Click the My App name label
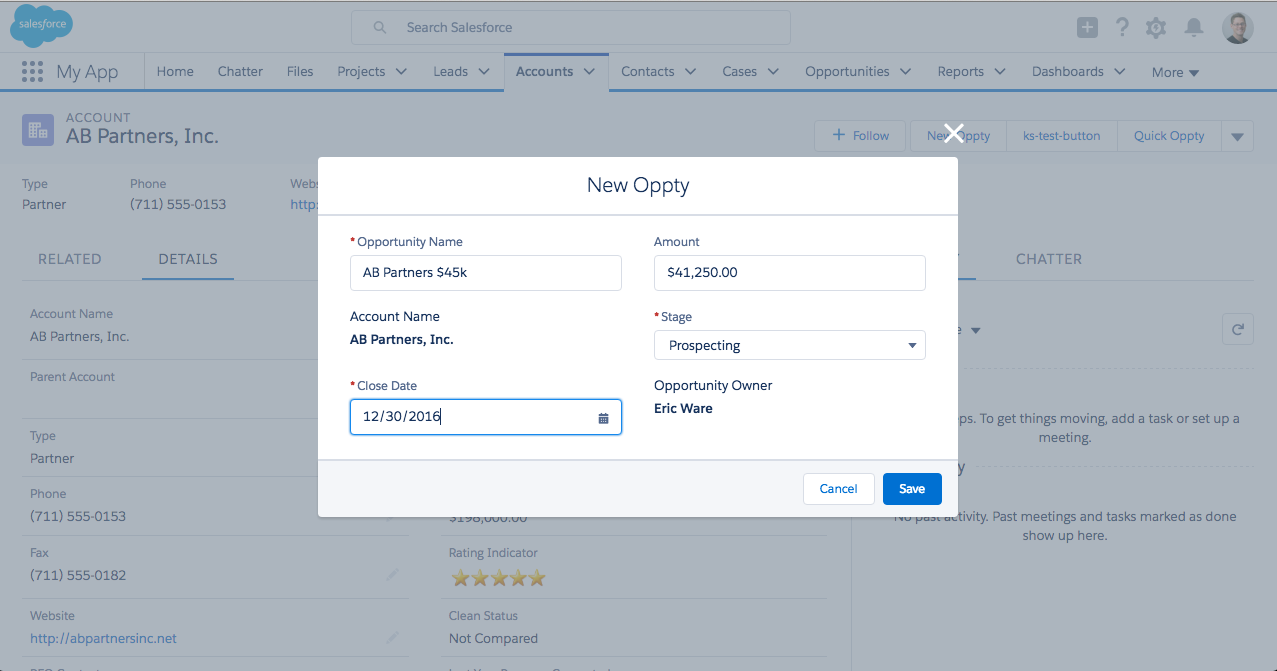 tap(87, 72)
